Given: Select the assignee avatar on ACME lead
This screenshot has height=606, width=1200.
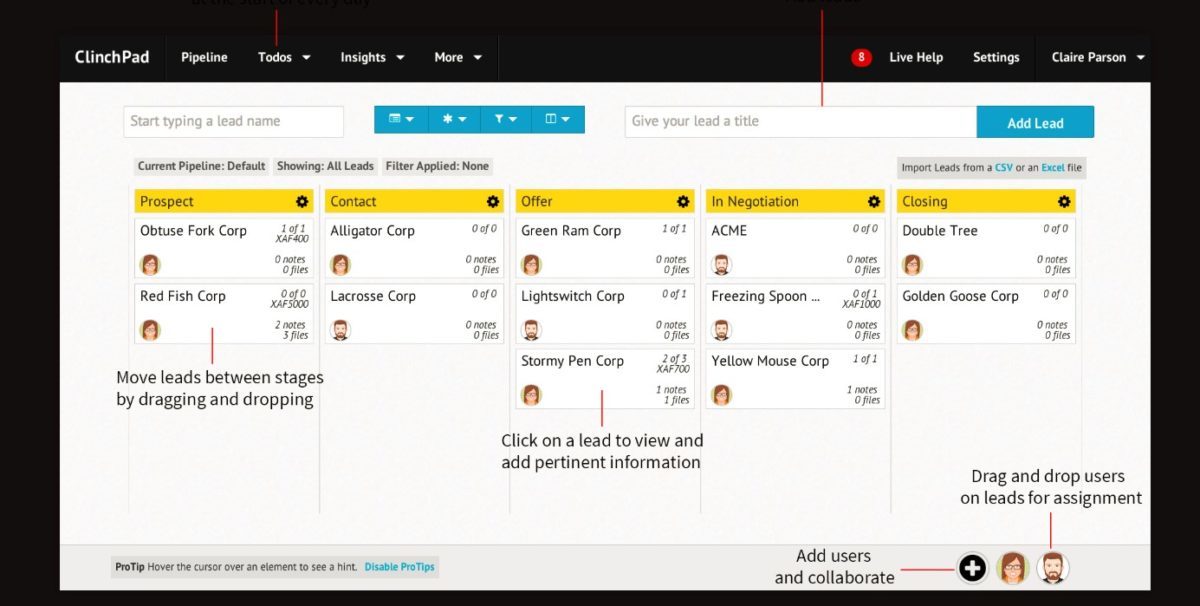Looking at the screenshot, I should coord(723,264).
